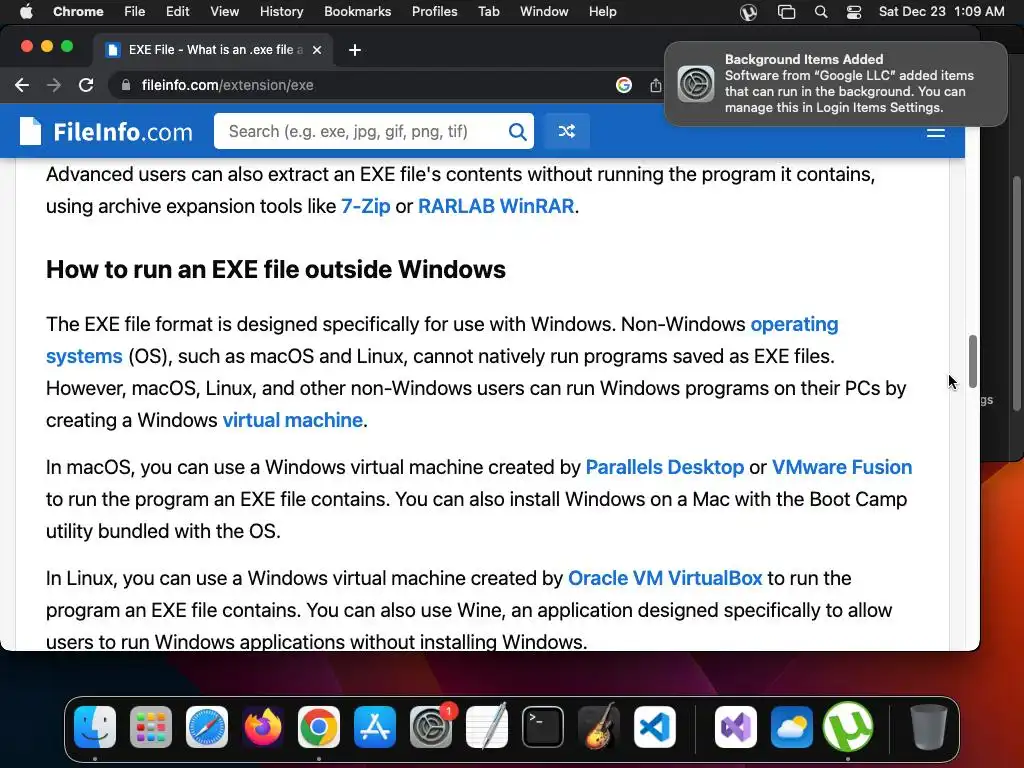Reload the current page

coord(86,85)
